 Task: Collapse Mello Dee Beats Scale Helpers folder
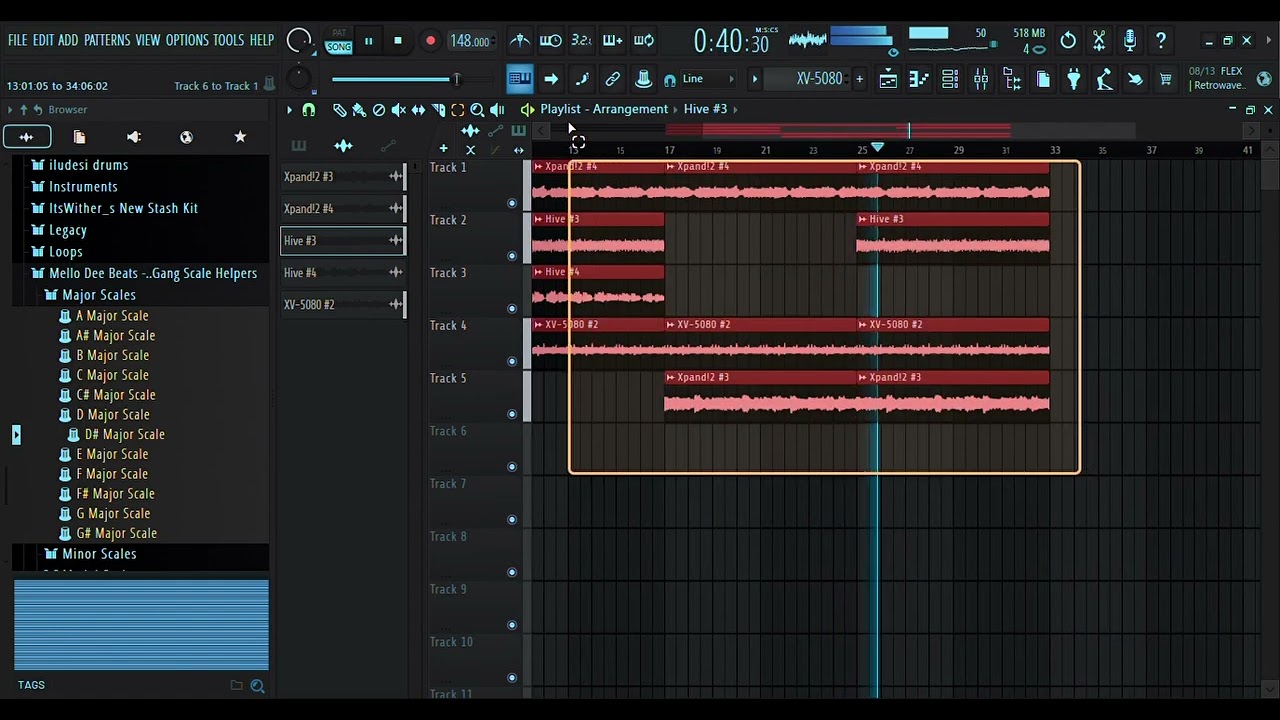point(152,273)
